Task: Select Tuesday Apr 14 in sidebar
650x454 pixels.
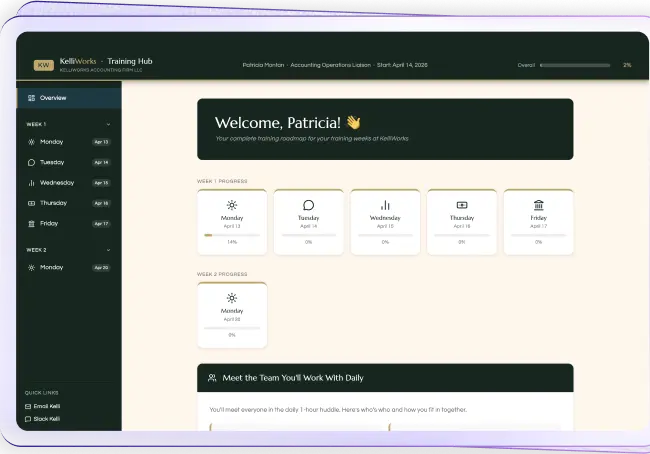Action: pyautogui.click(x=69, y=162)
